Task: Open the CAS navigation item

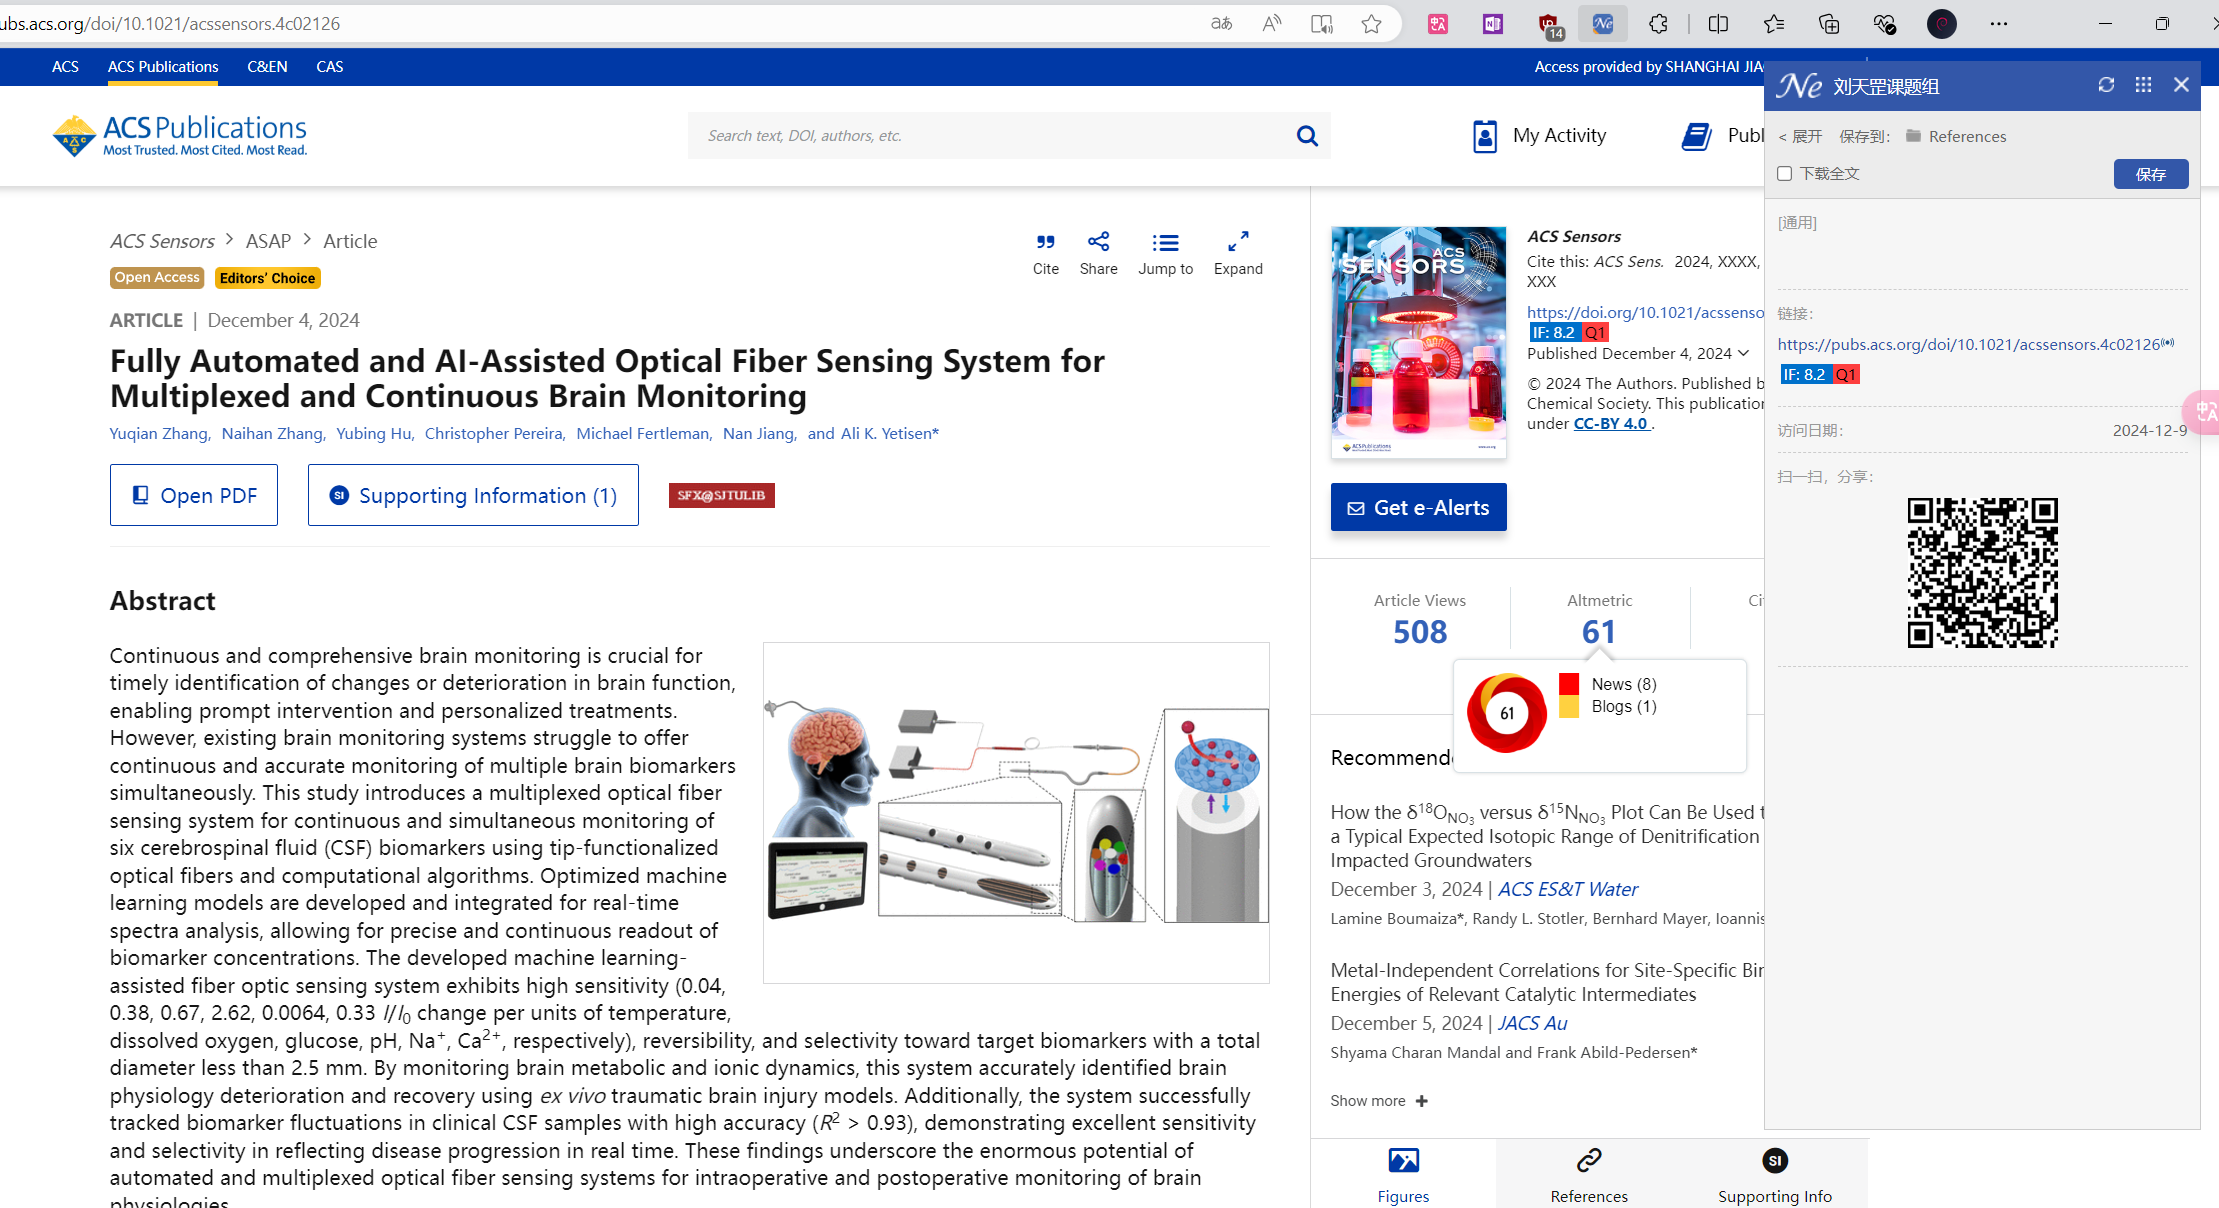Action: coord(329,67)
